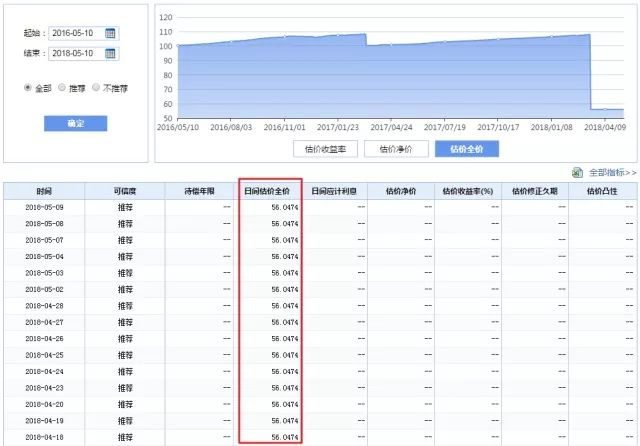
Task: Select the 2018-04-28 date cell
Action: click(x=44, y=306)
